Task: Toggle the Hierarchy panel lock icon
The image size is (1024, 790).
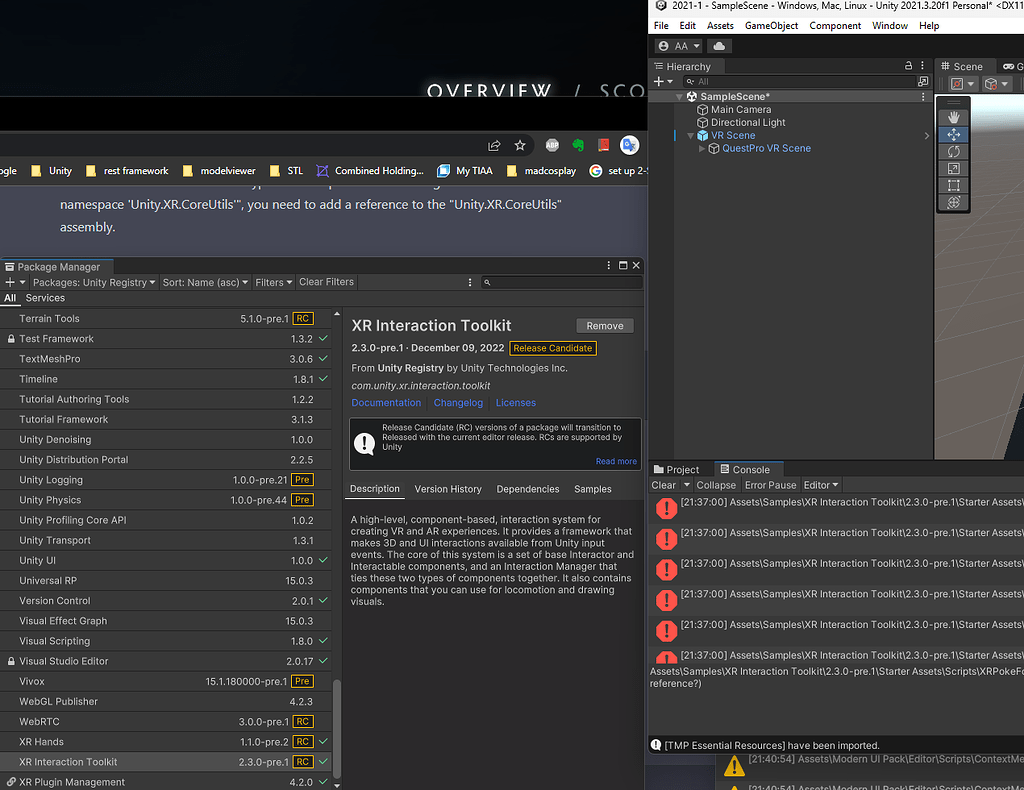Action: pyautogui.click(x=908, y=65)
